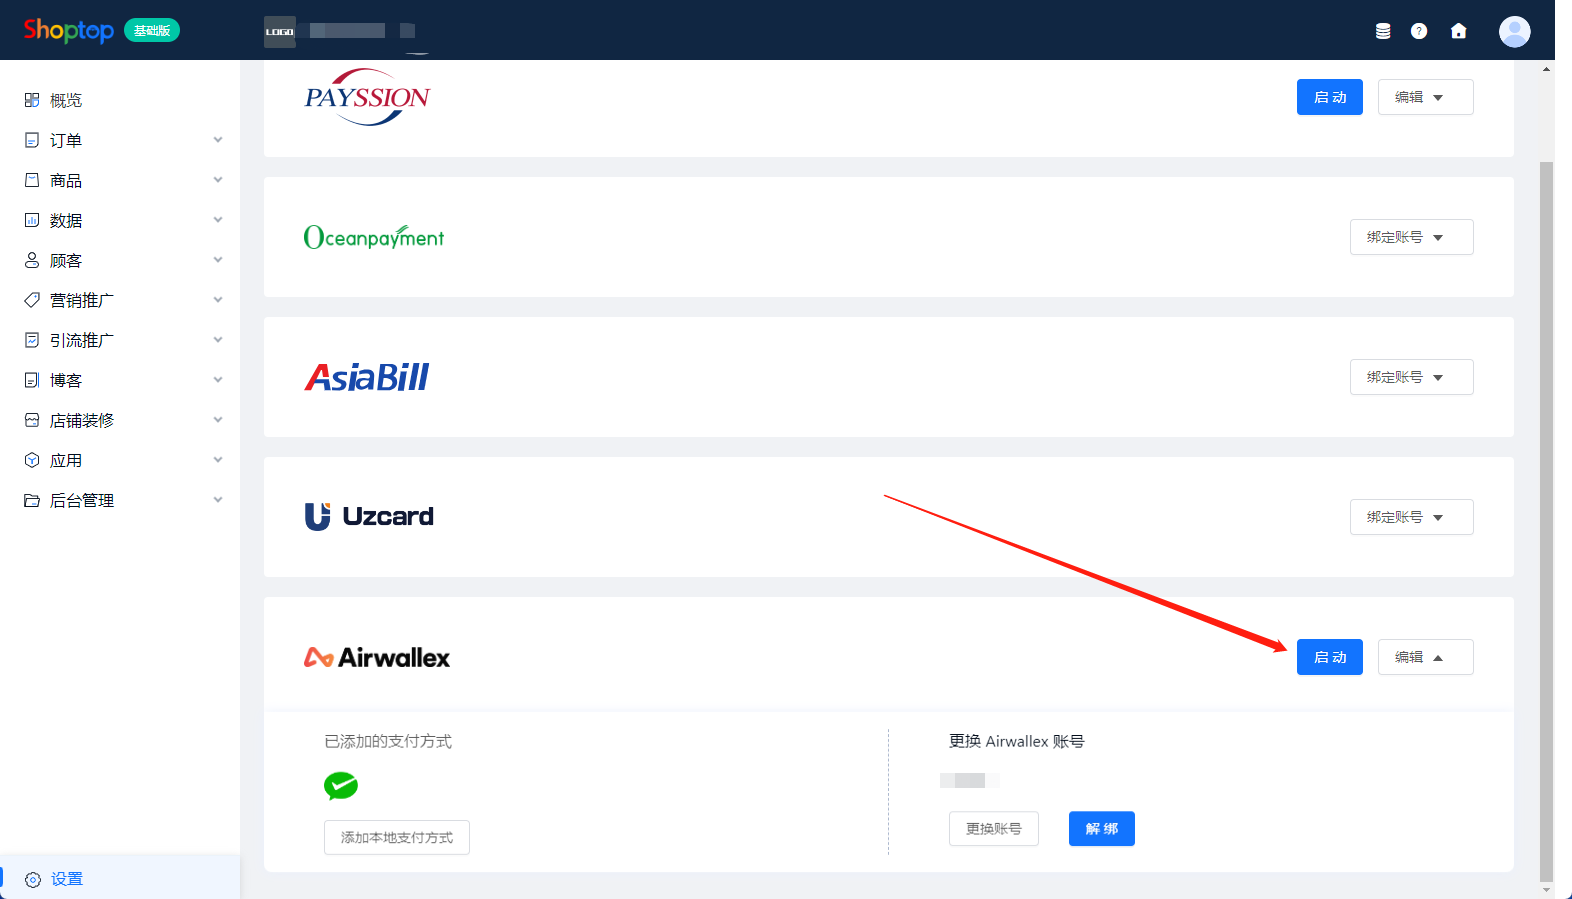Open the 设置 settings menu item

click(x=120, y=879)
